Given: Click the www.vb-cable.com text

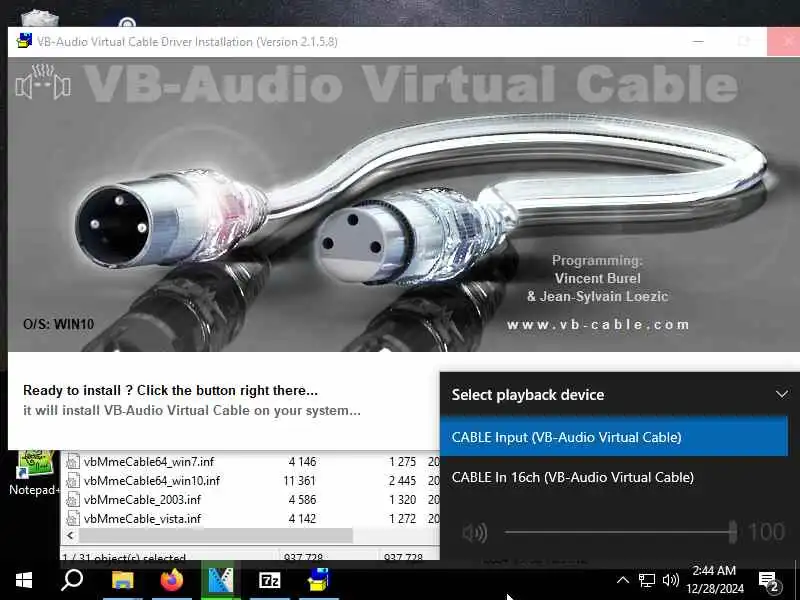Looking at the screenshot, I should pyautogui.click(x=597, y=324).
